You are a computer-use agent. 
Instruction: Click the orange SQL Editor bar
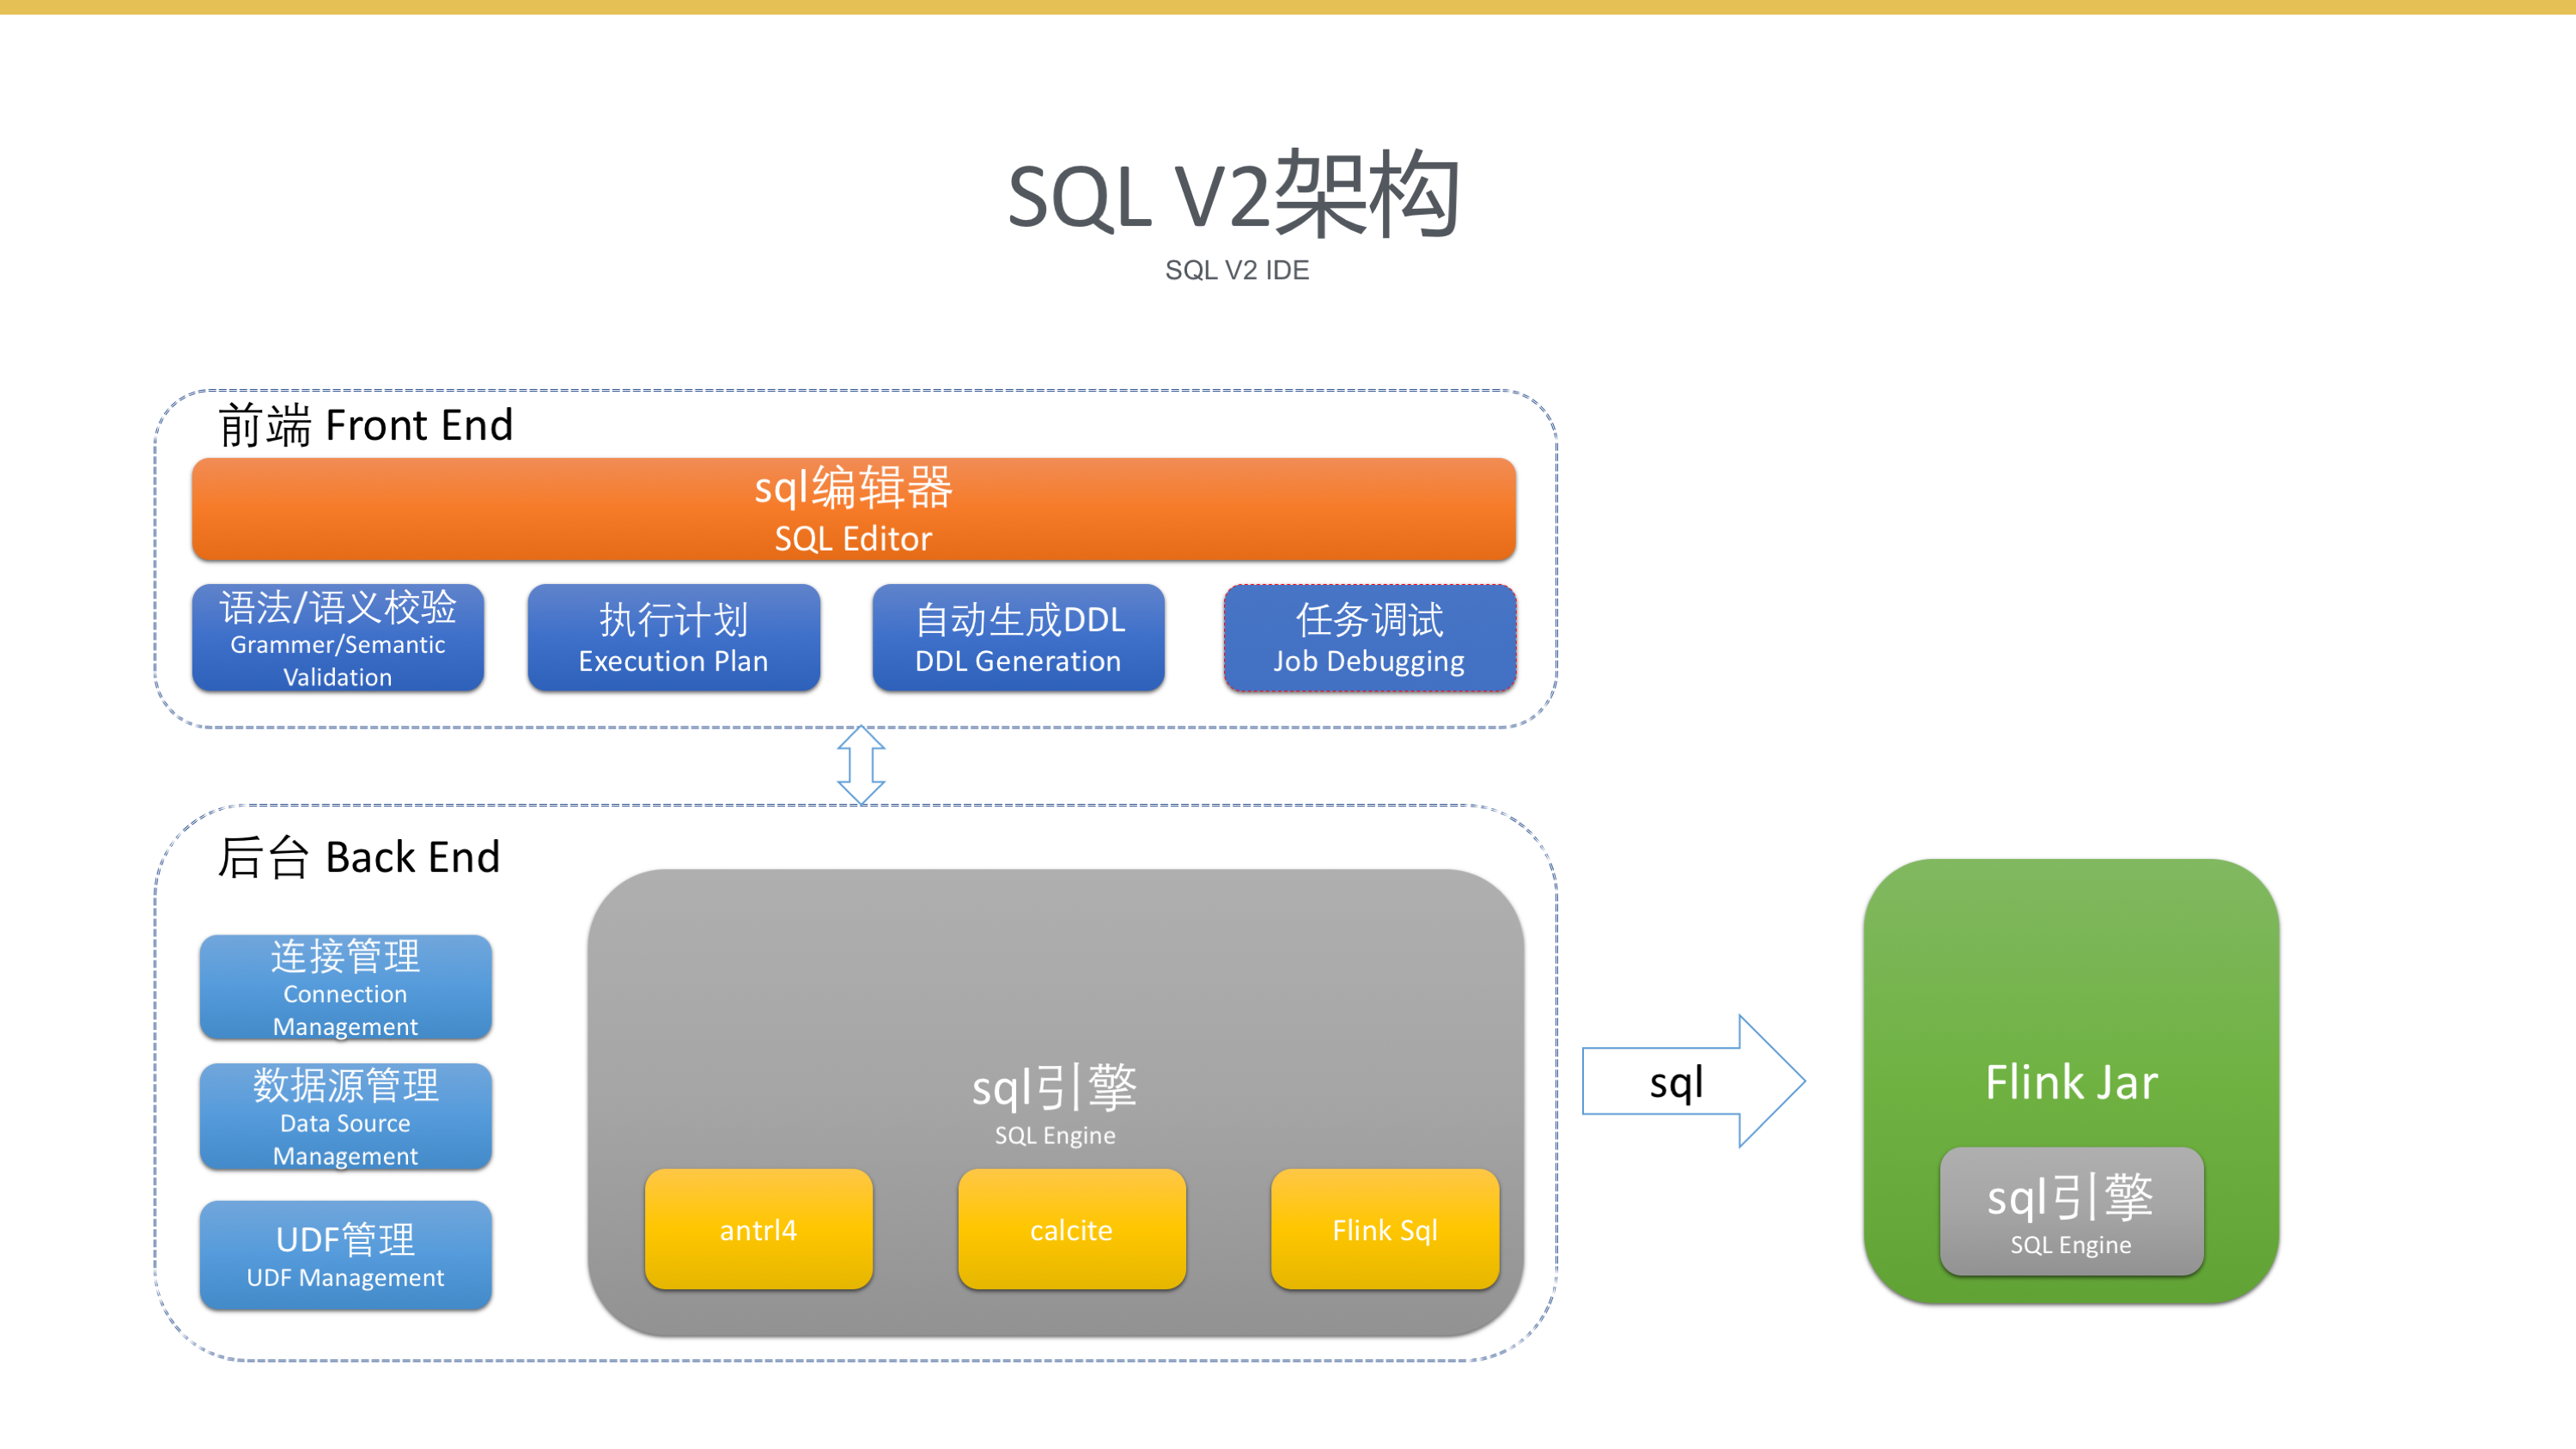coord(853,509)
